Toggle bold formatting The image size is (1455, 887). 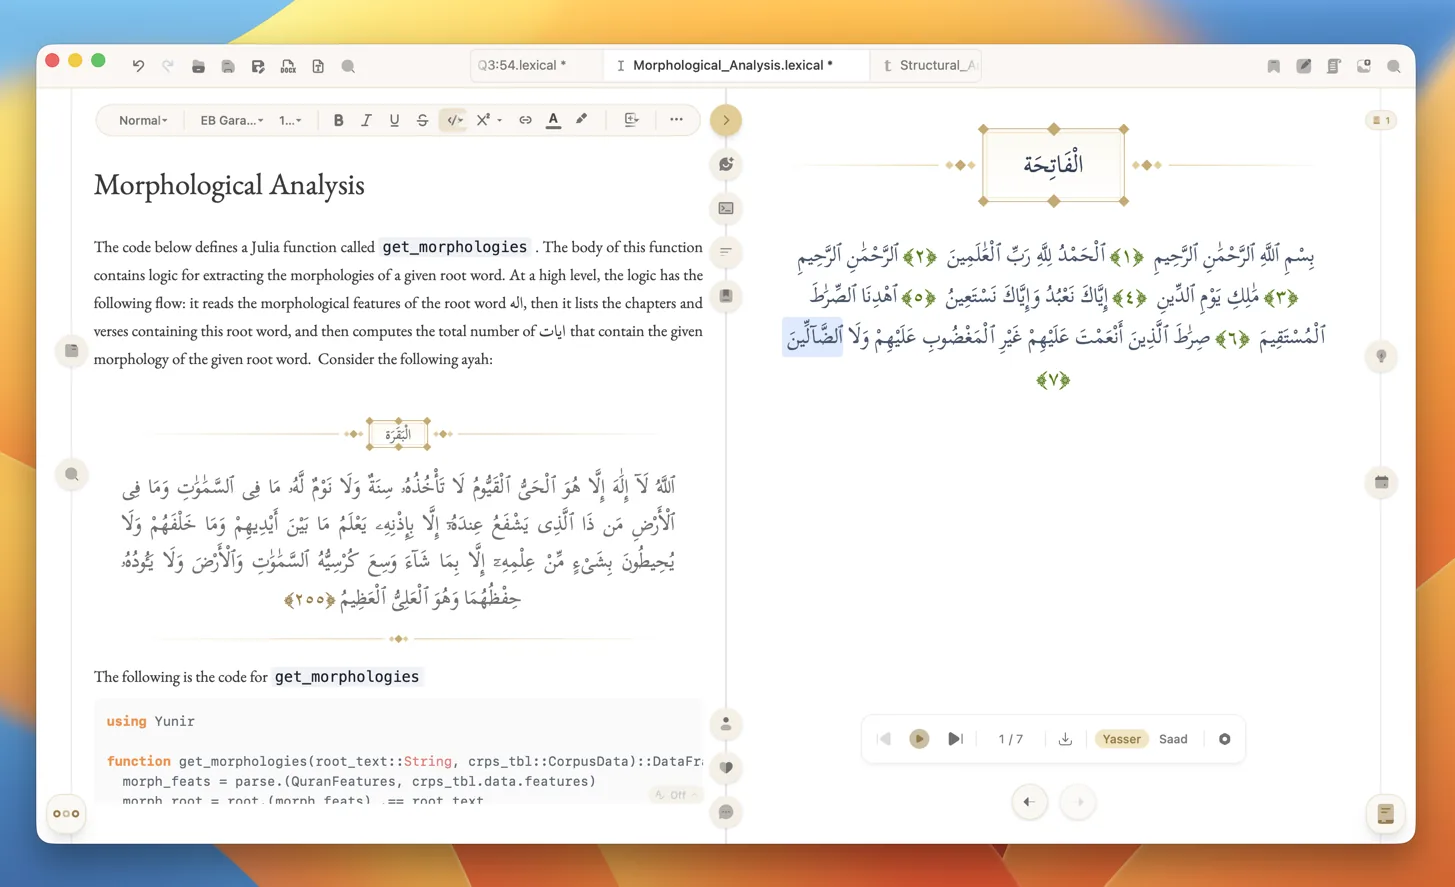[338, 120]
